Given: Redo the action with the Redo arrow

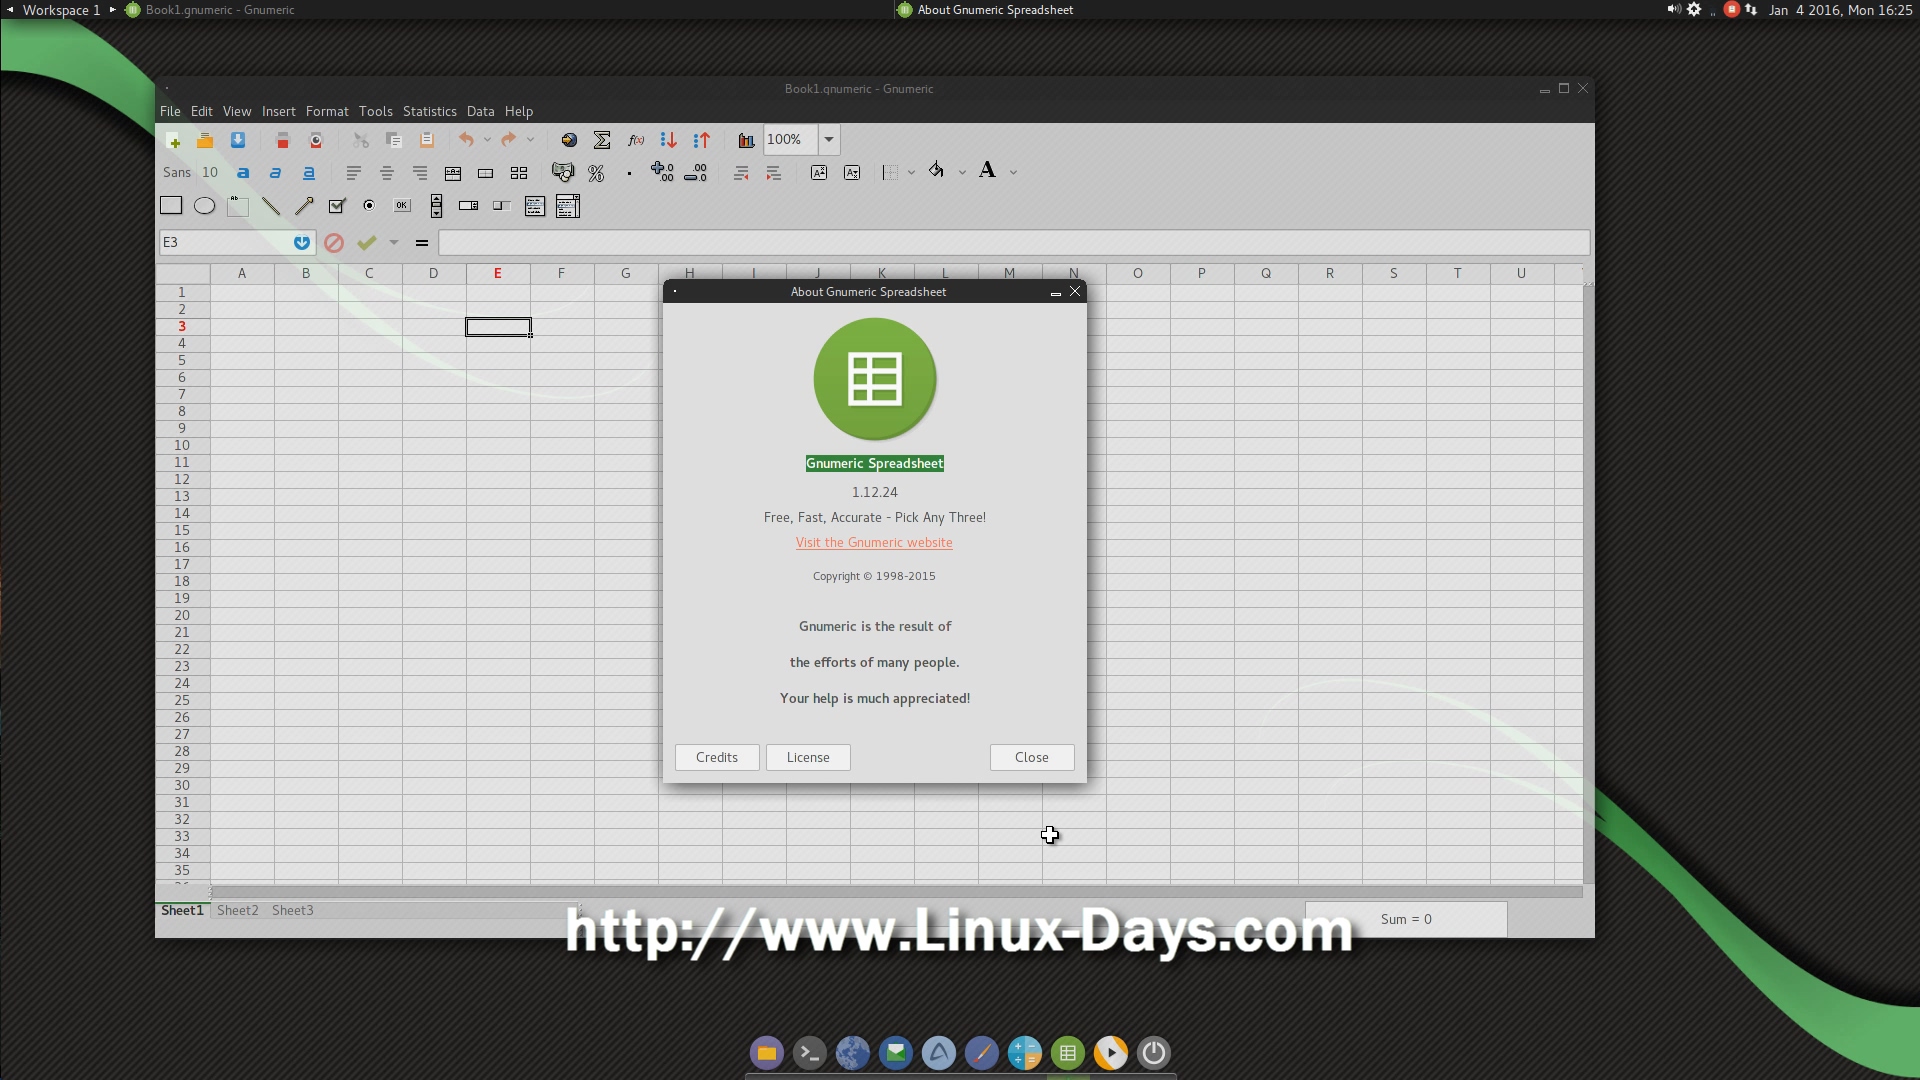Looking at the screenshot, I should [x=509, y=140].
